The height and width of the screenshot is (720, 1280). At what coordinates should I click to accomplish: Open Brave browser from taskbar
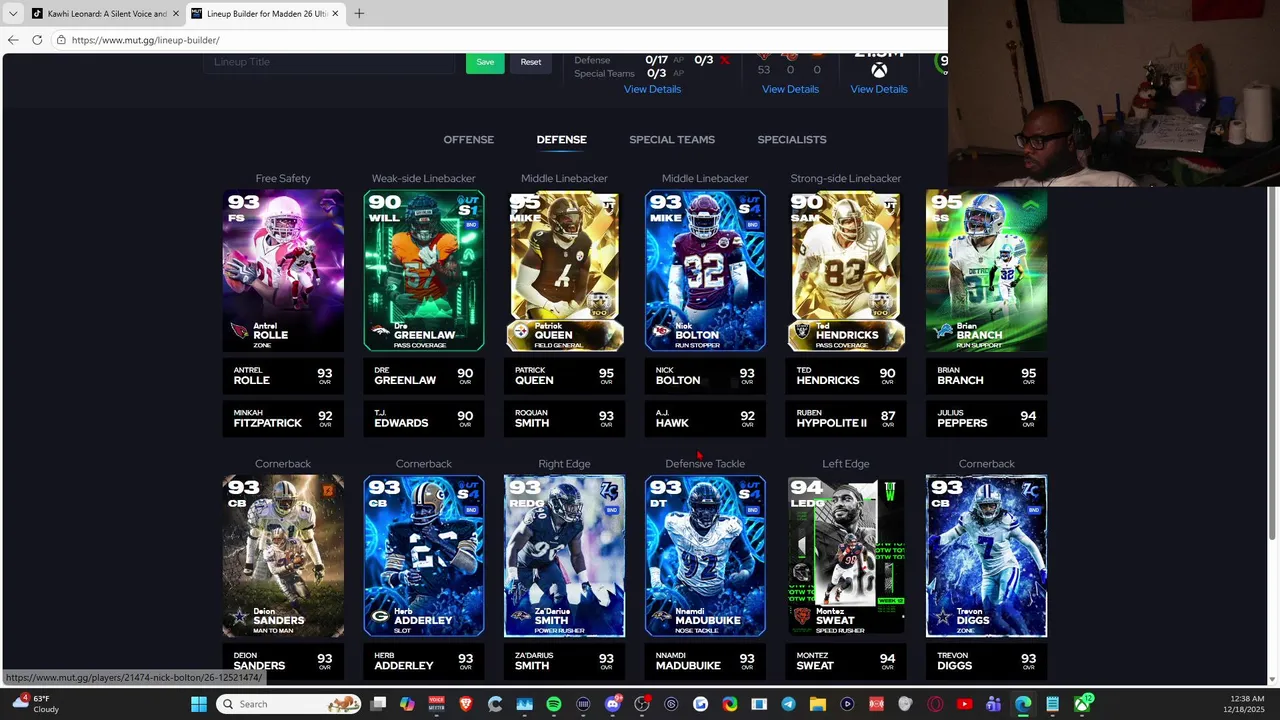point(465,704)
